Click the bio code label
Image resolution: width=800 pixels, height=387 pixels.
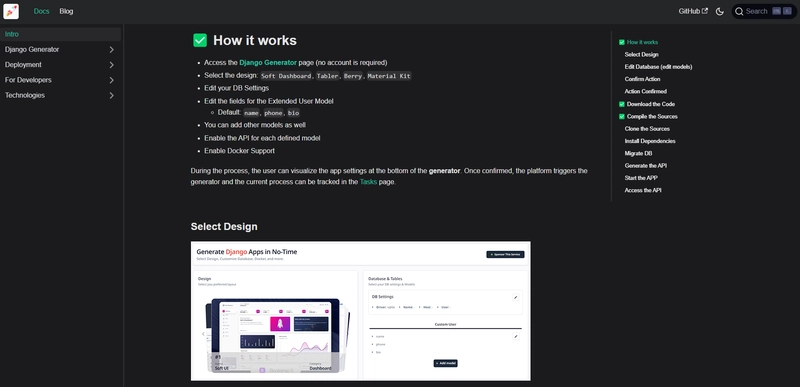coord(293,113)
